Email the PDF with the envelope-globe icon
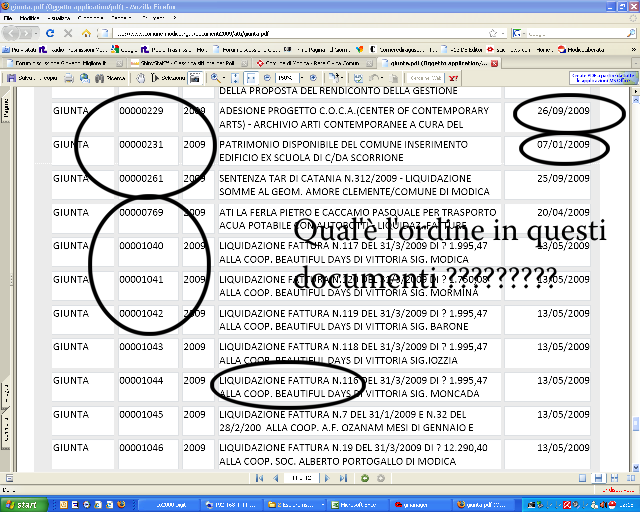The width and height of the screenshot is (640, 512). [84, 78]
